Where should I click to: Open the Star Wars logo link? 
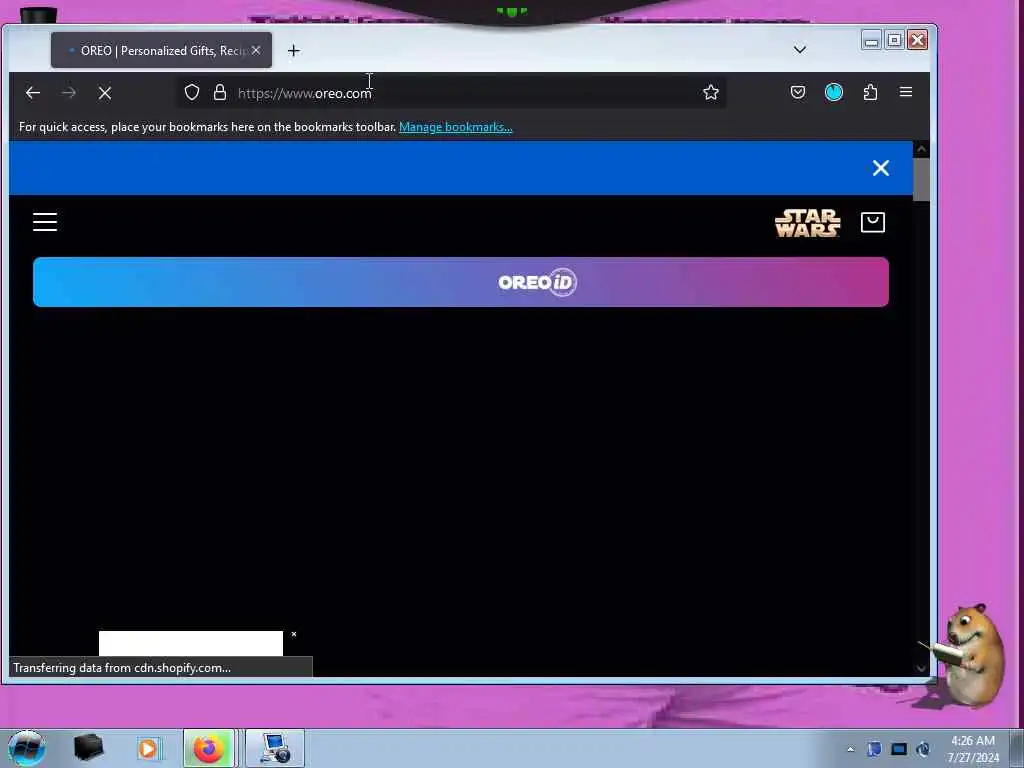(808, 223)
